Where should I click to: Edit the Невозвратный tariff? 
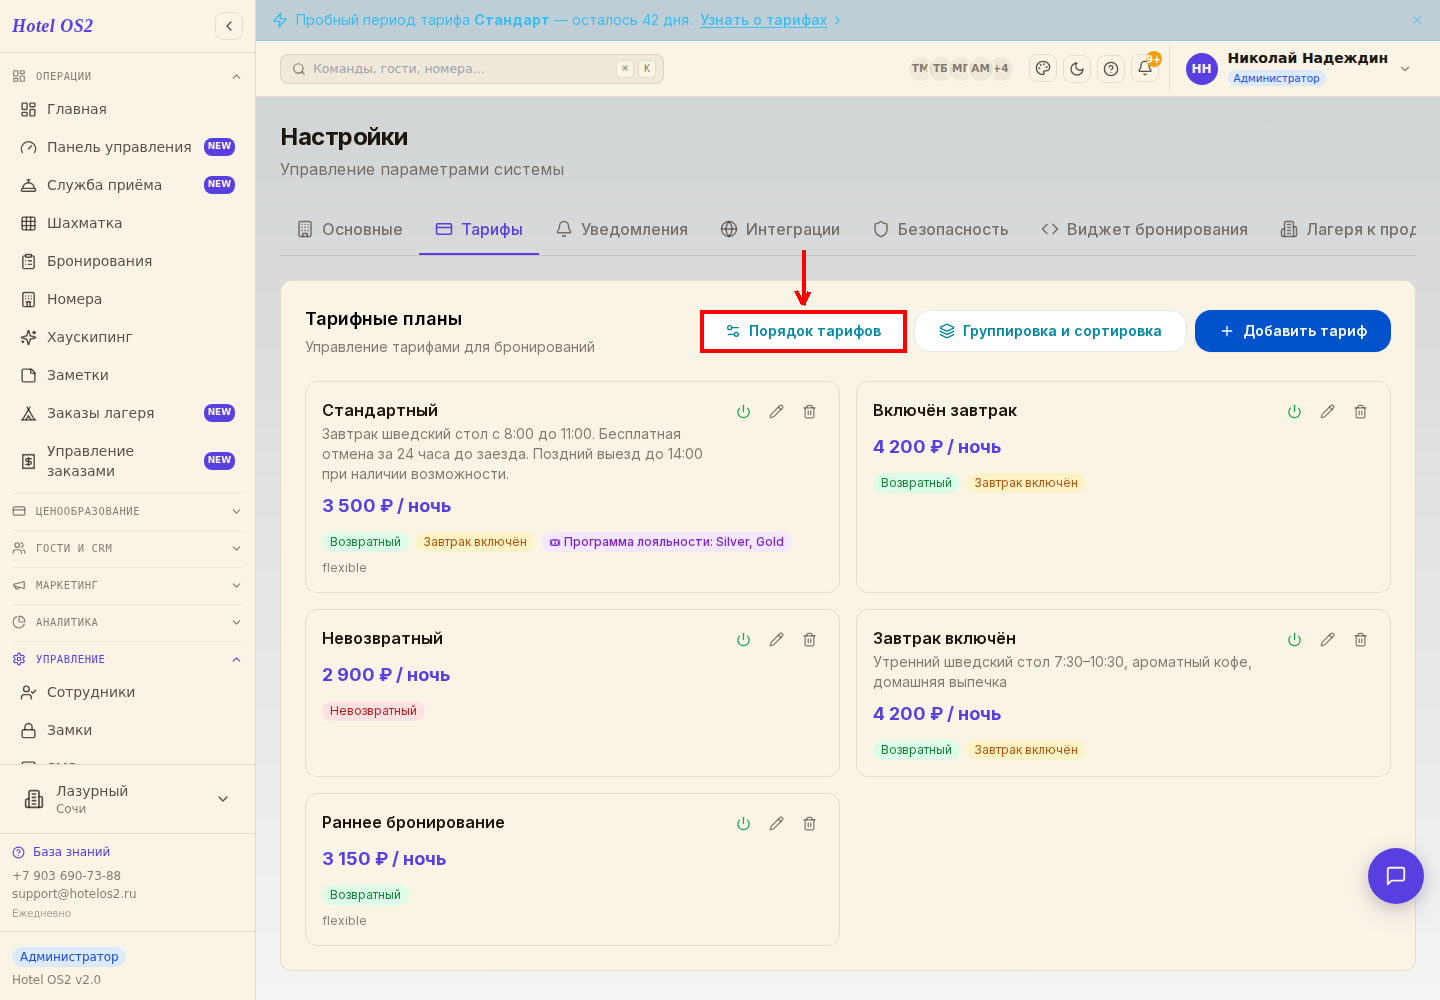(x=776, y=640)
